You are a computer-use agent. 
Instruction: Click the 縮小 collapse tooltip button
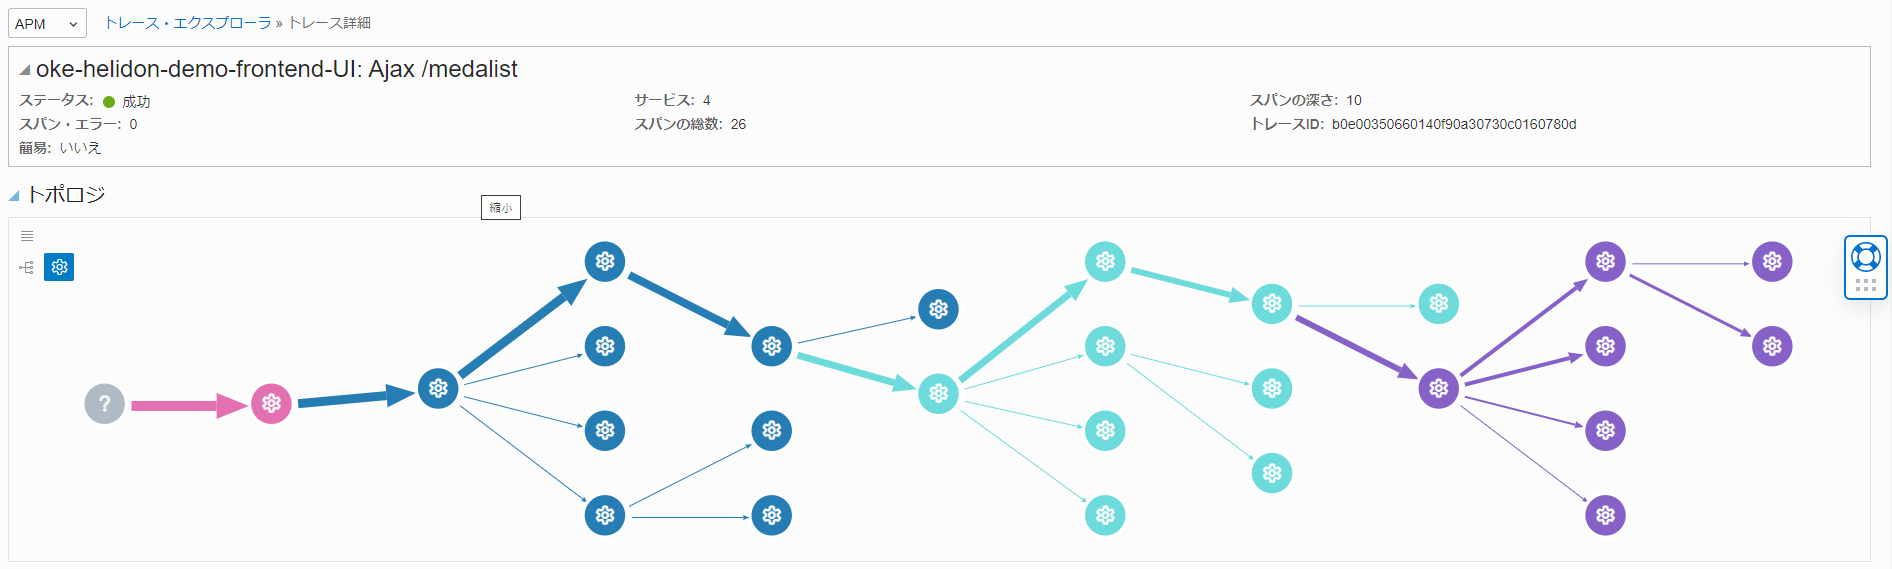pos(500,207)
